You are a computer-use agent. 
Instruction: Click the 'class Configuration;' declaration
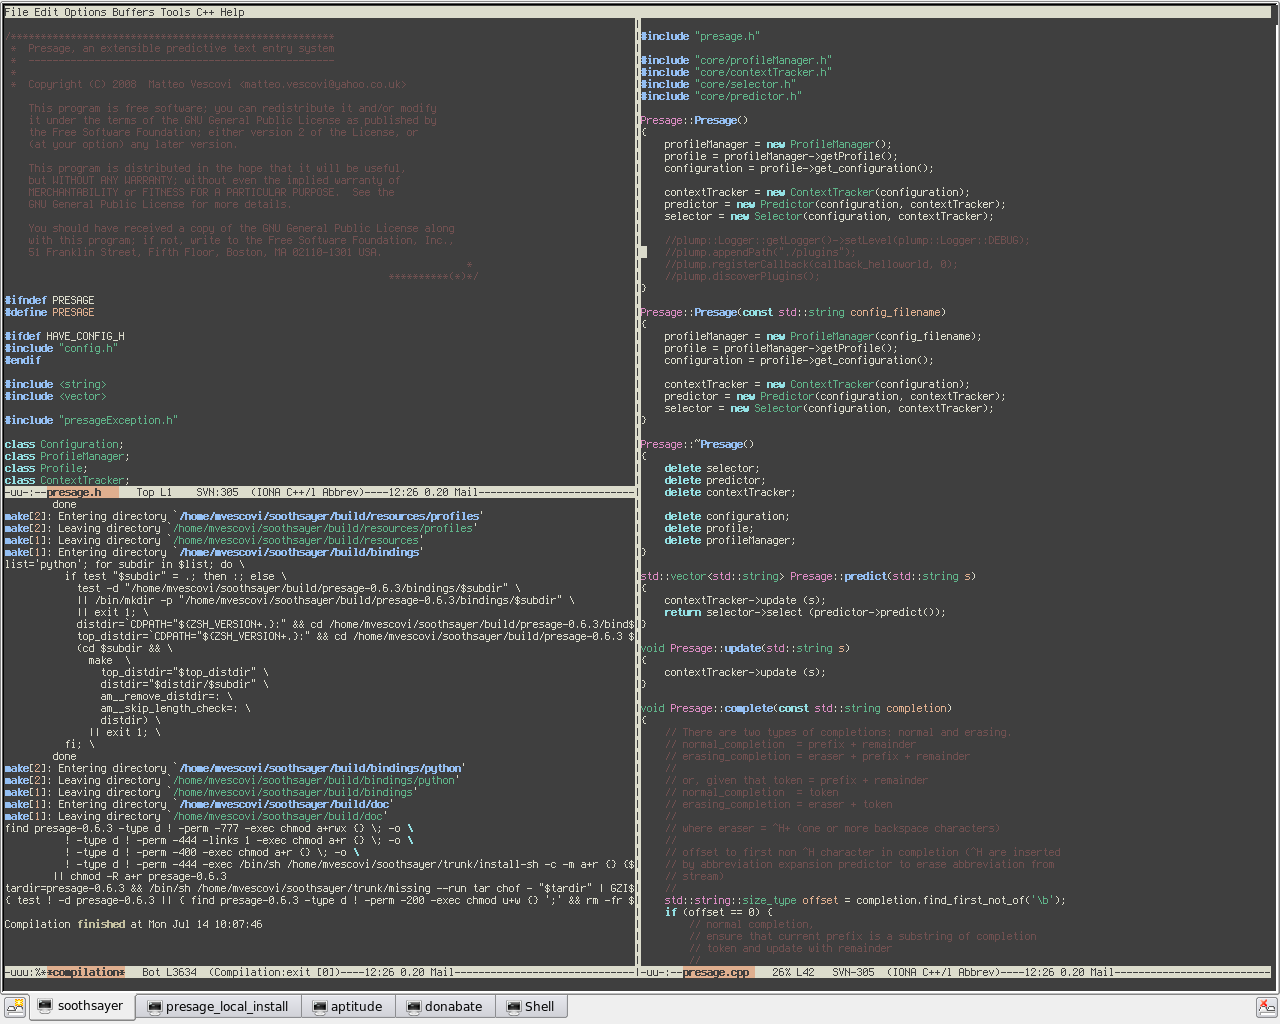pos(64,444)
